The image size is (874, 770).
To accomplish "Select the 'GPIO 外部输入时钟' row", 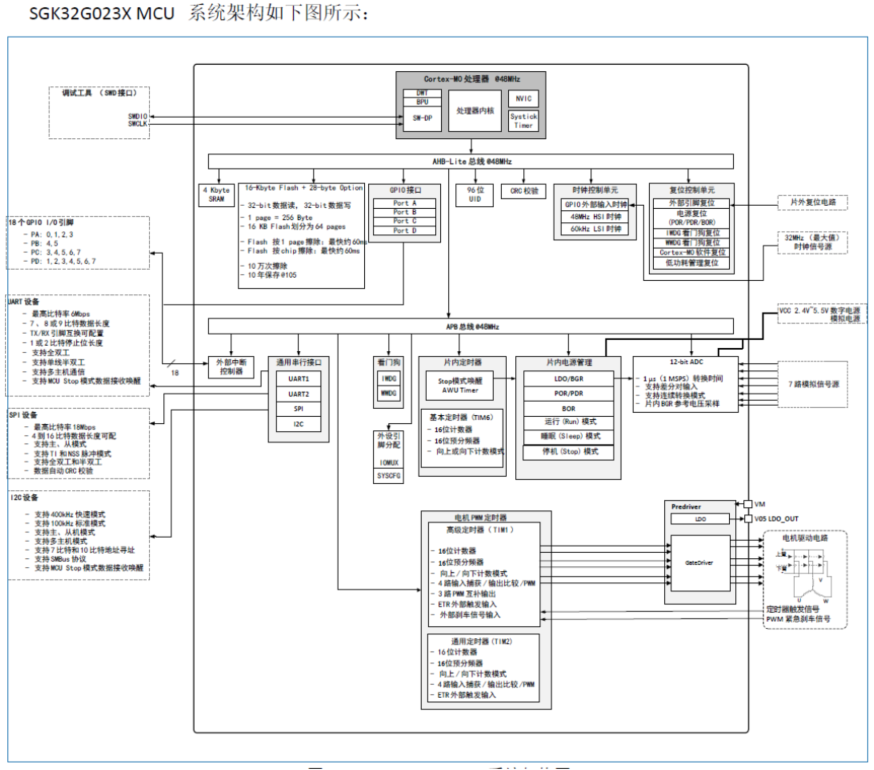I will pyautogui.click(x=595, y=205).
